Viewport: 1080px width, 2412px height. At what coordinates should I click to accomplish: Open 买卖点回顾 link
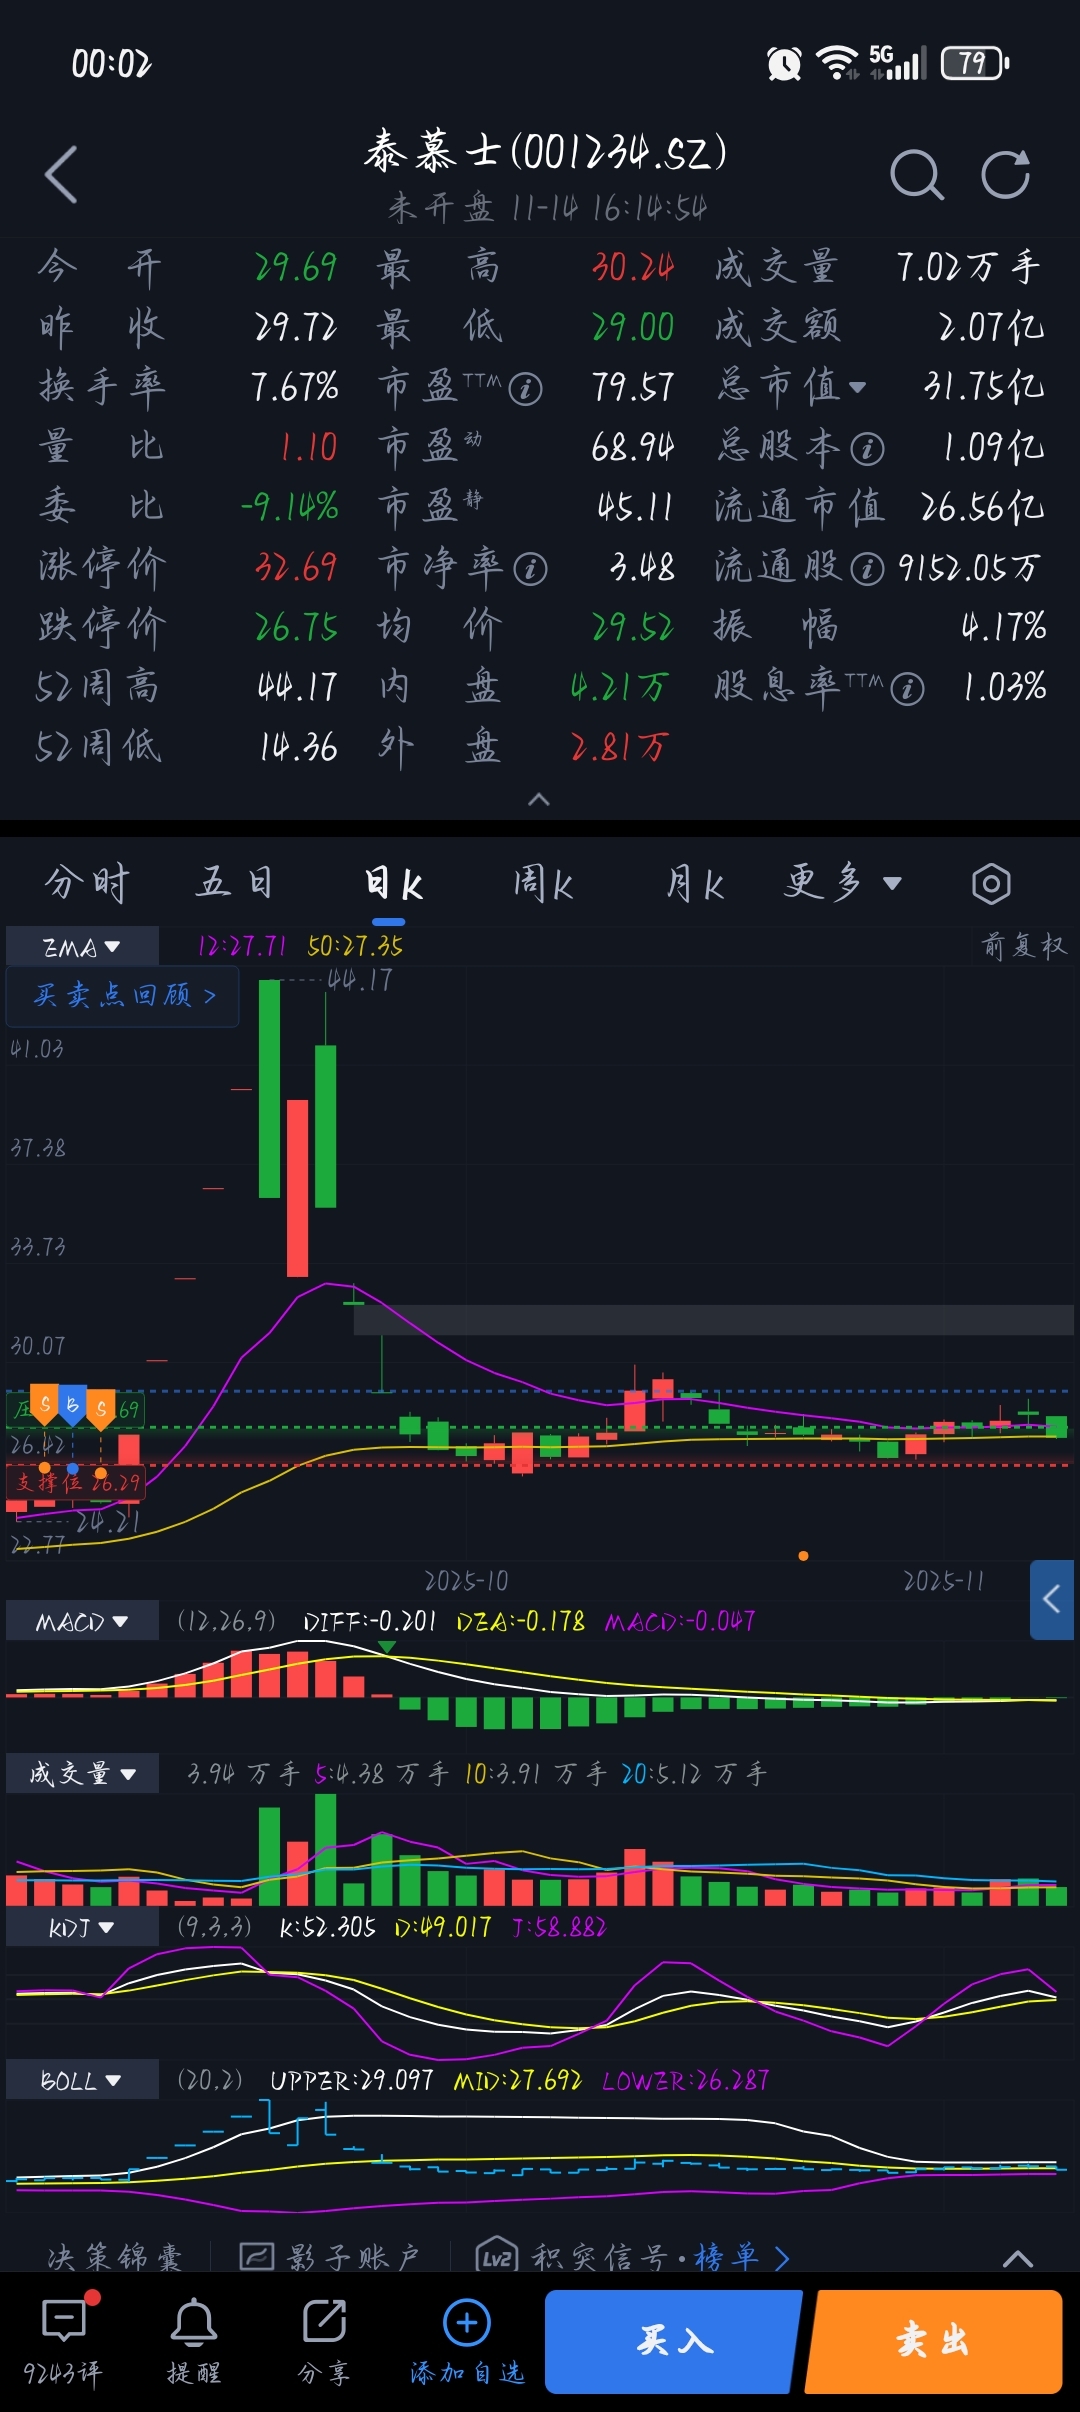[x=123, y=996]
